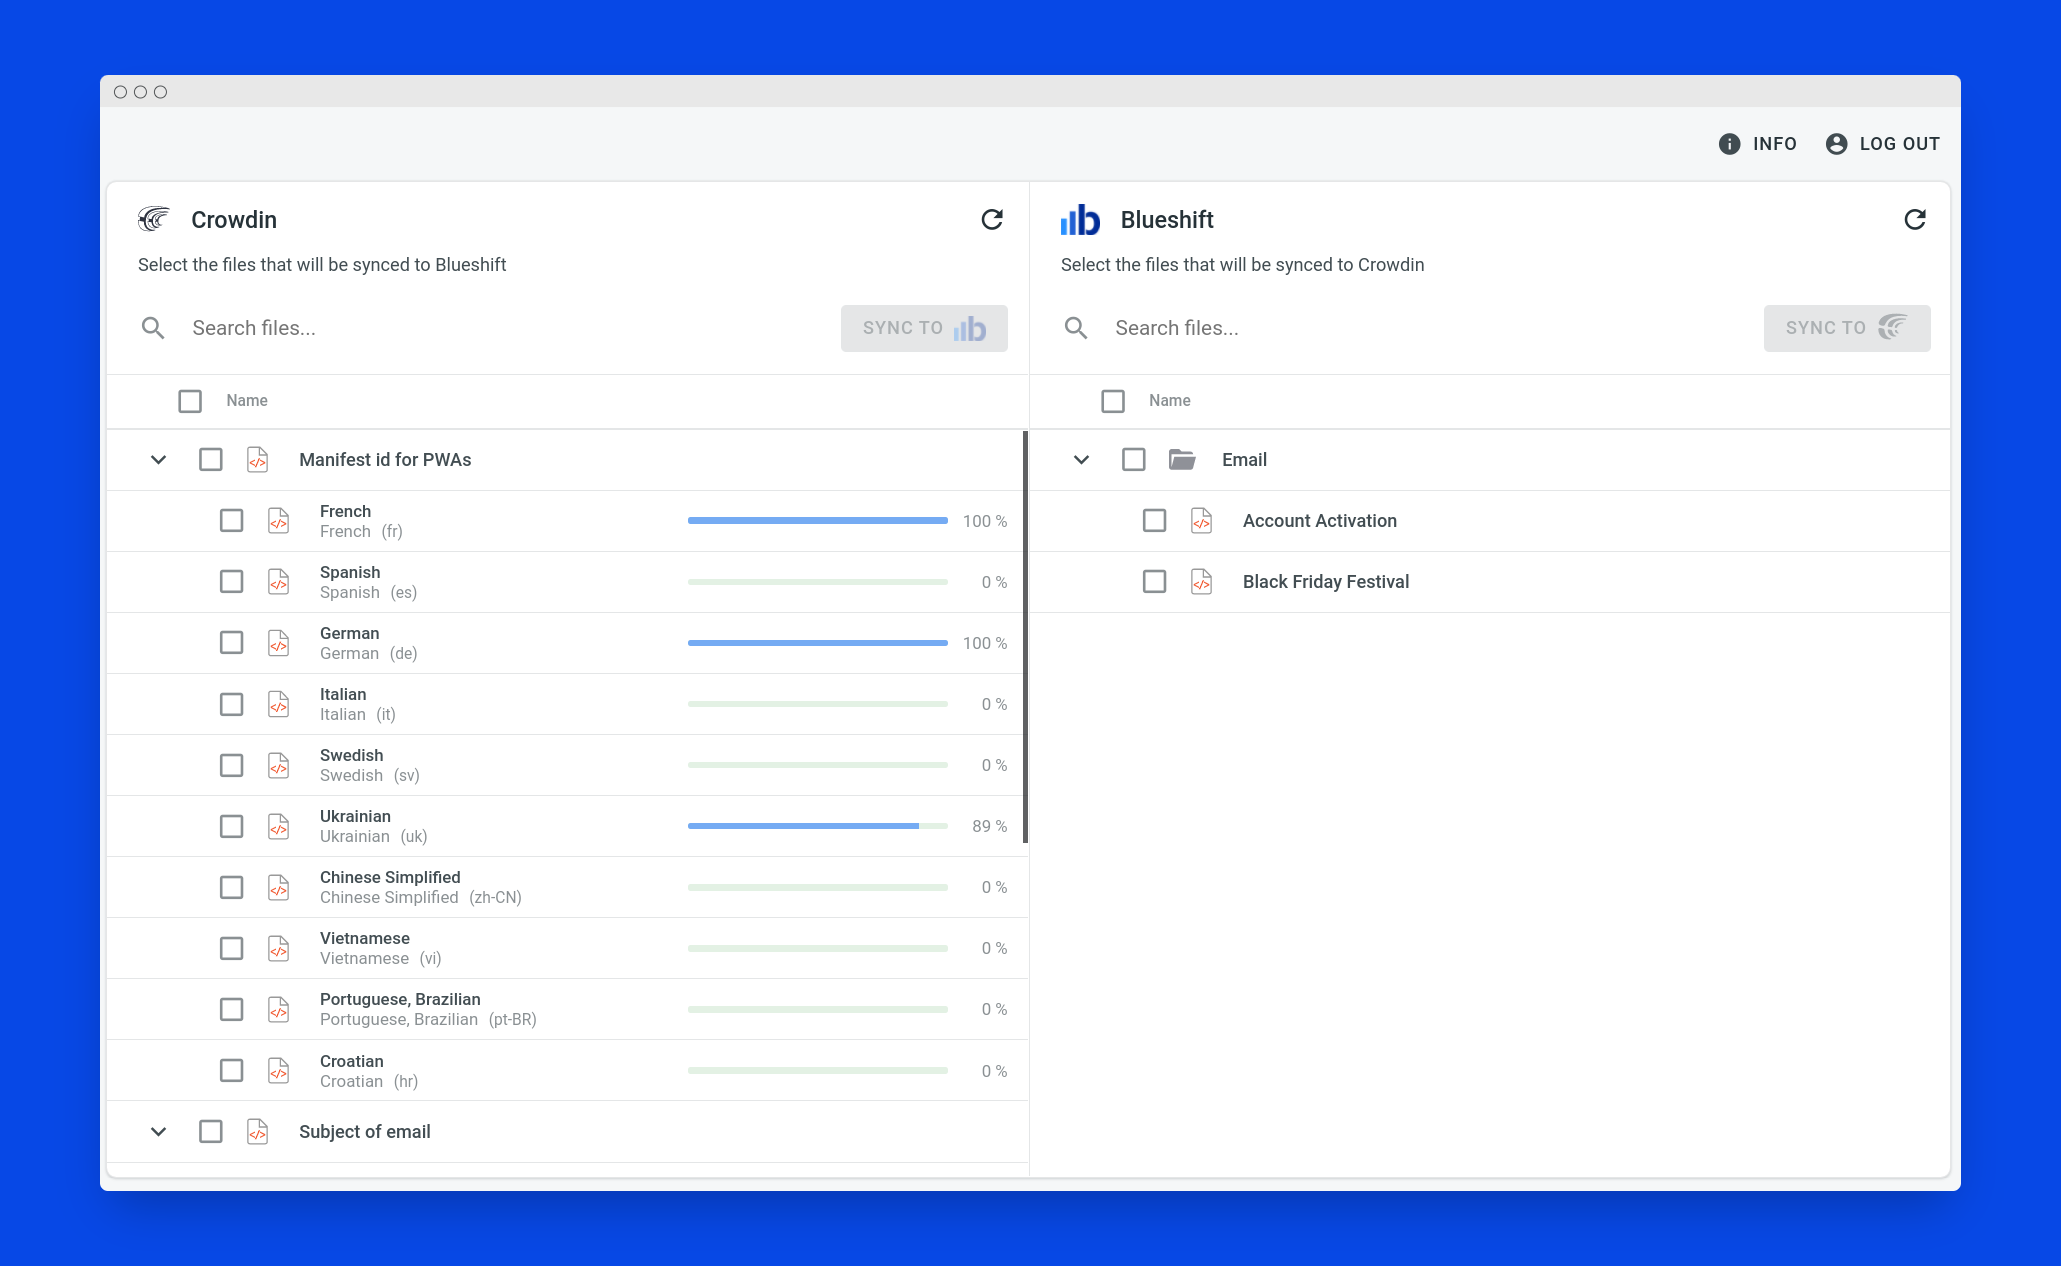Check the German translation checkbox
Screen dimensions: 2061x1266
pyautogui.click(x=232, y=643)
